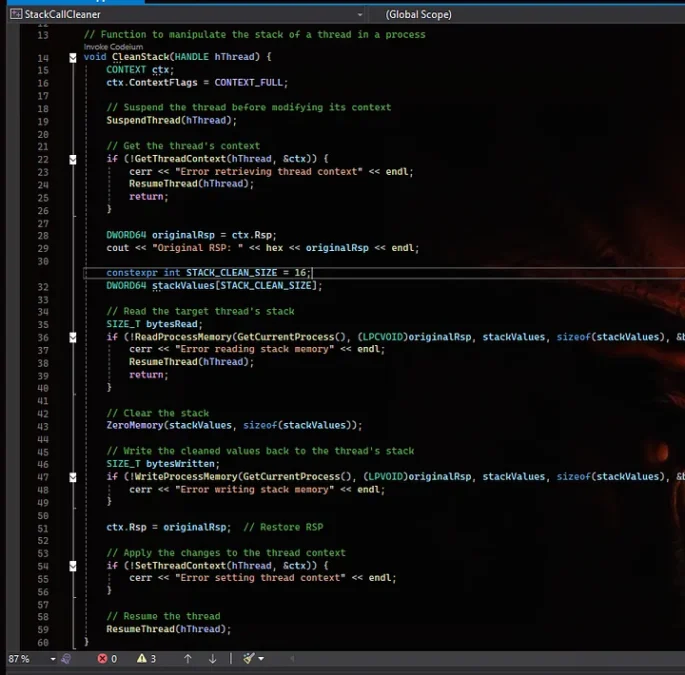Click the "Error setting thread context" string literal
The image size is (685, 675).
click(260, 578)
